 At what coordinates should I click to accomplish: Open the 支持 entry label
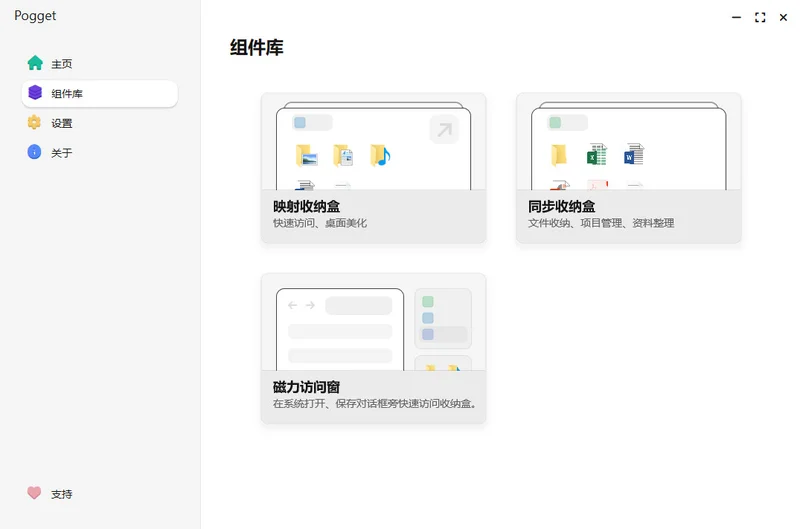[x=62, y=494]
